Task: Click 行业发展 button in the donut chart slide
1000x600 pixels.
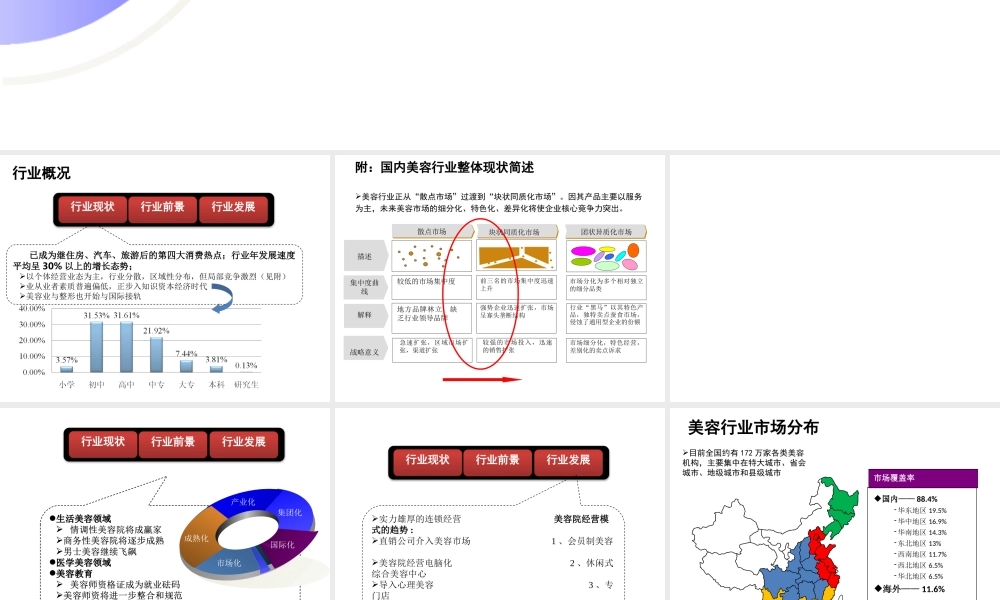Action: [x=244, y=443]
